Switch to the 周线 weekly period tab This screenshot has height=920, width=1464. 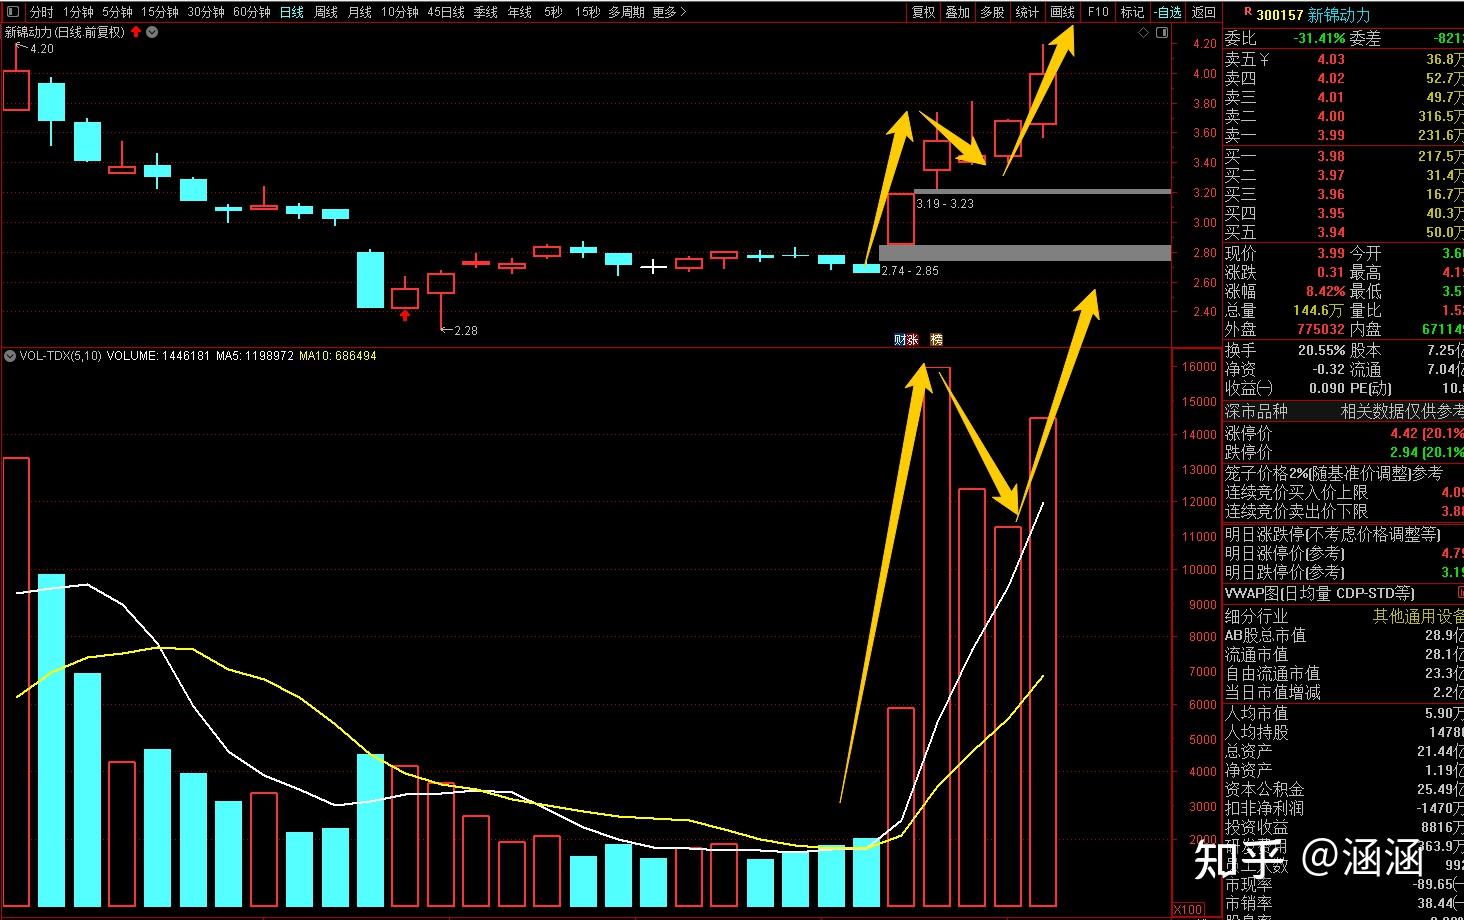(326, 12)
